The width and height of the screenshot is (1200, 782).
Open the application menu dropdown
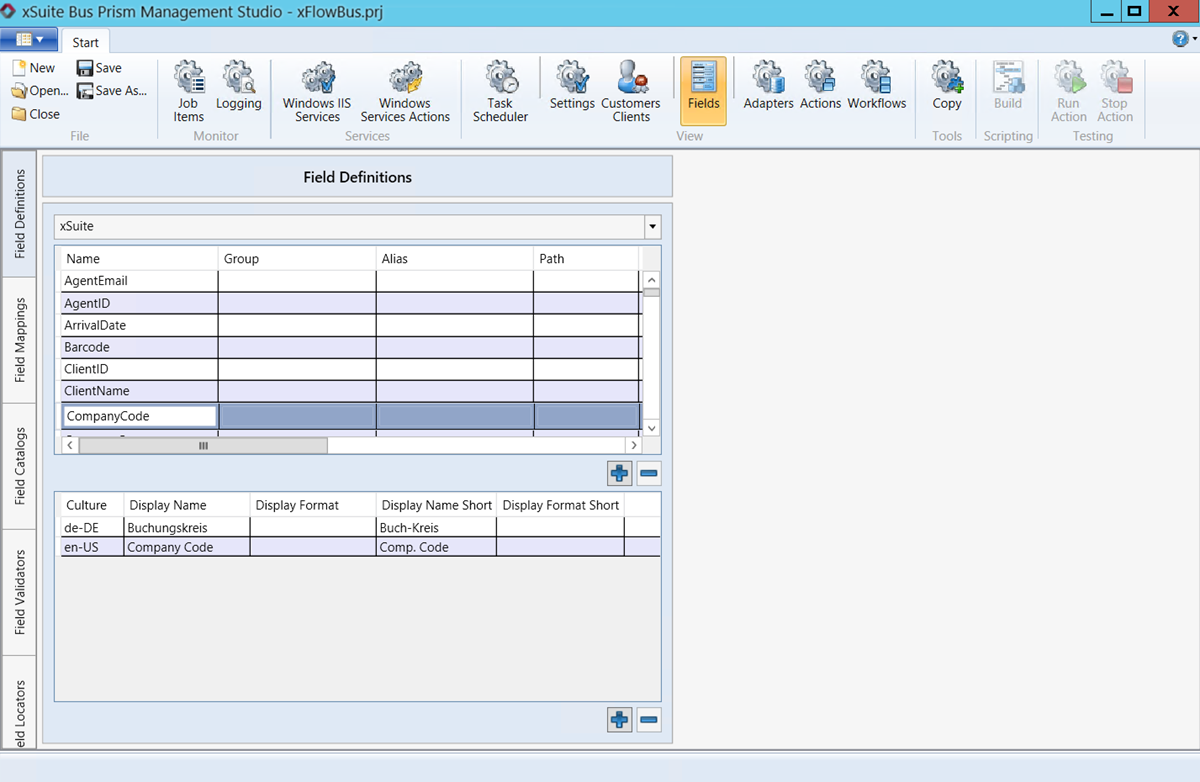pos(29,40)
